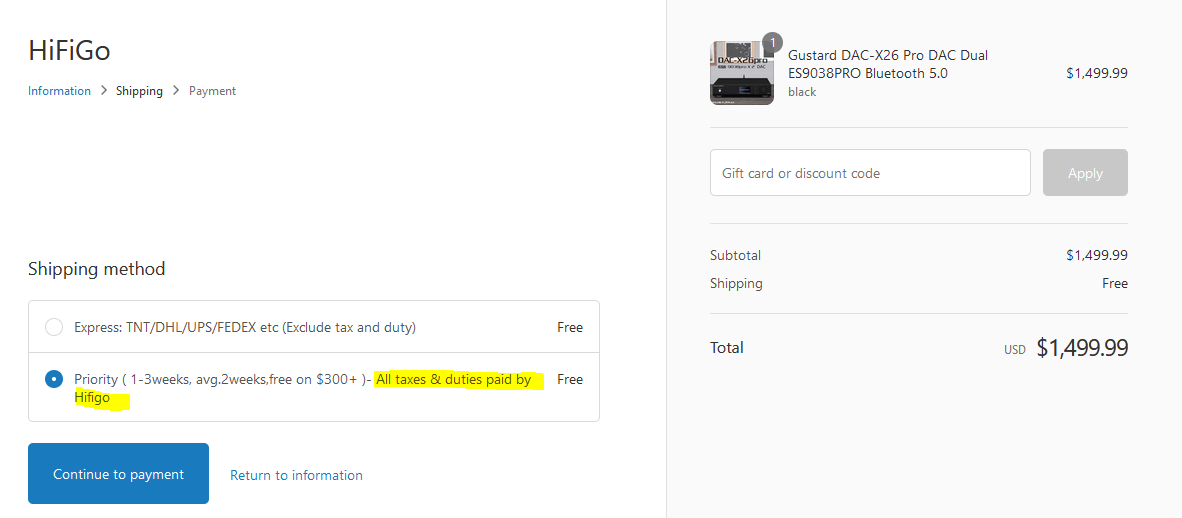Click the Payment breadcrumb step
The height and width of the screenshot is (518, 1182).
pyautogui.click(x=213, y=90)
